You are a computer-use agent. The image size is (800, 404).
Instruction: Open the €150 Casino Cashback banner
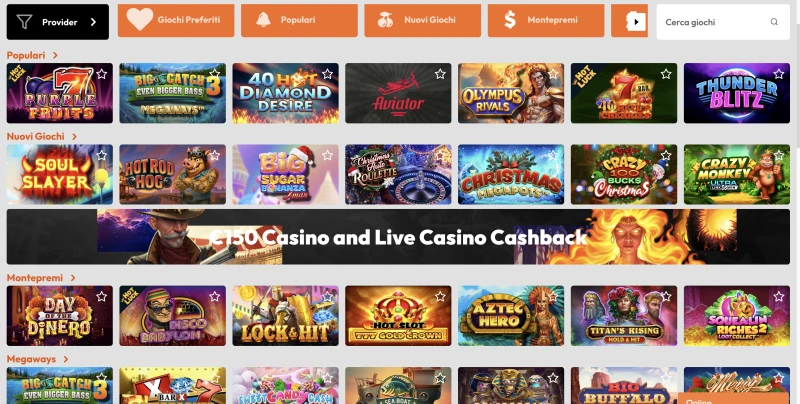[x=398, y=237]
